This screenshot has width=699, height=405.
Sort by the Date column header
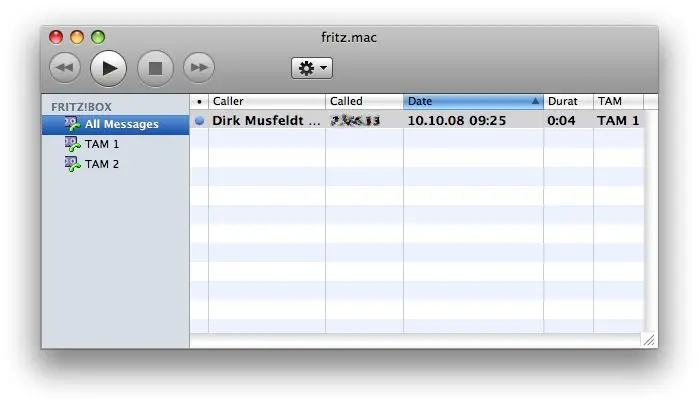coord(473,101)
